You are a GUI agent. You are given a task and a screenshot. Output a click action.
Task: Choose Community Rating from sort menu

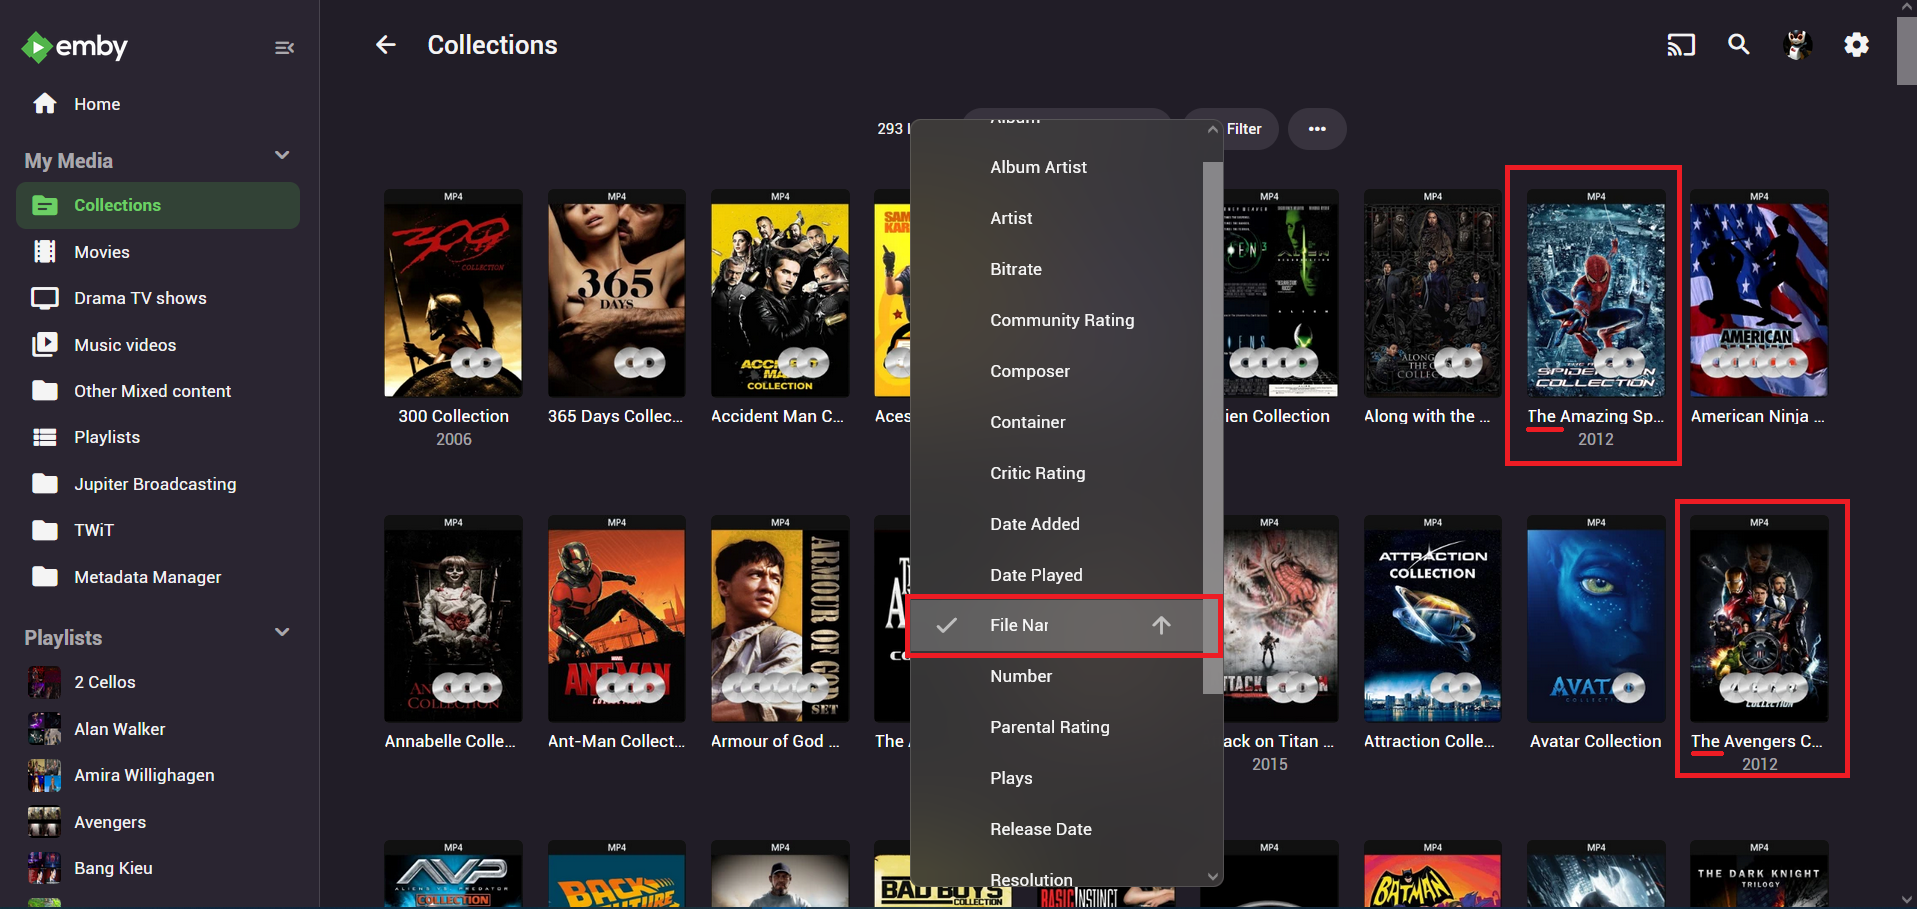pyautogui.click(x=1061, y=320)
